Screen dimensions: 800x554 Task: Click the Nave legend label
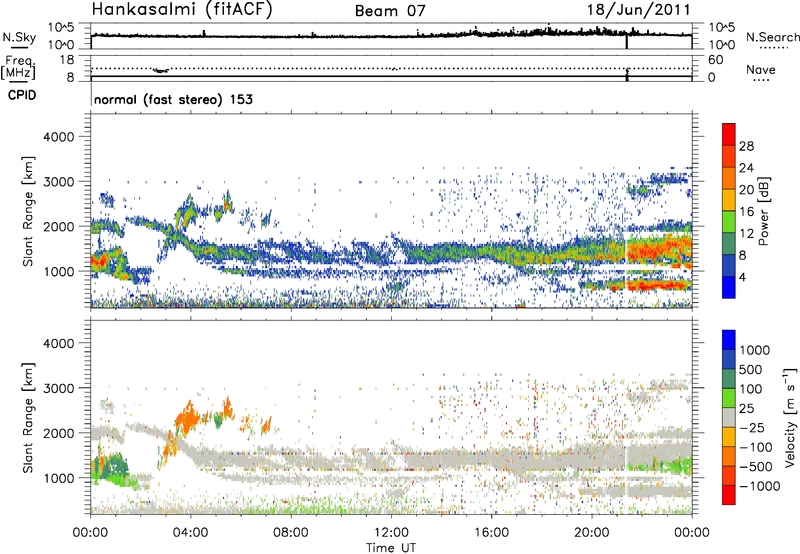pyautogui.click(x=761, y=69)
